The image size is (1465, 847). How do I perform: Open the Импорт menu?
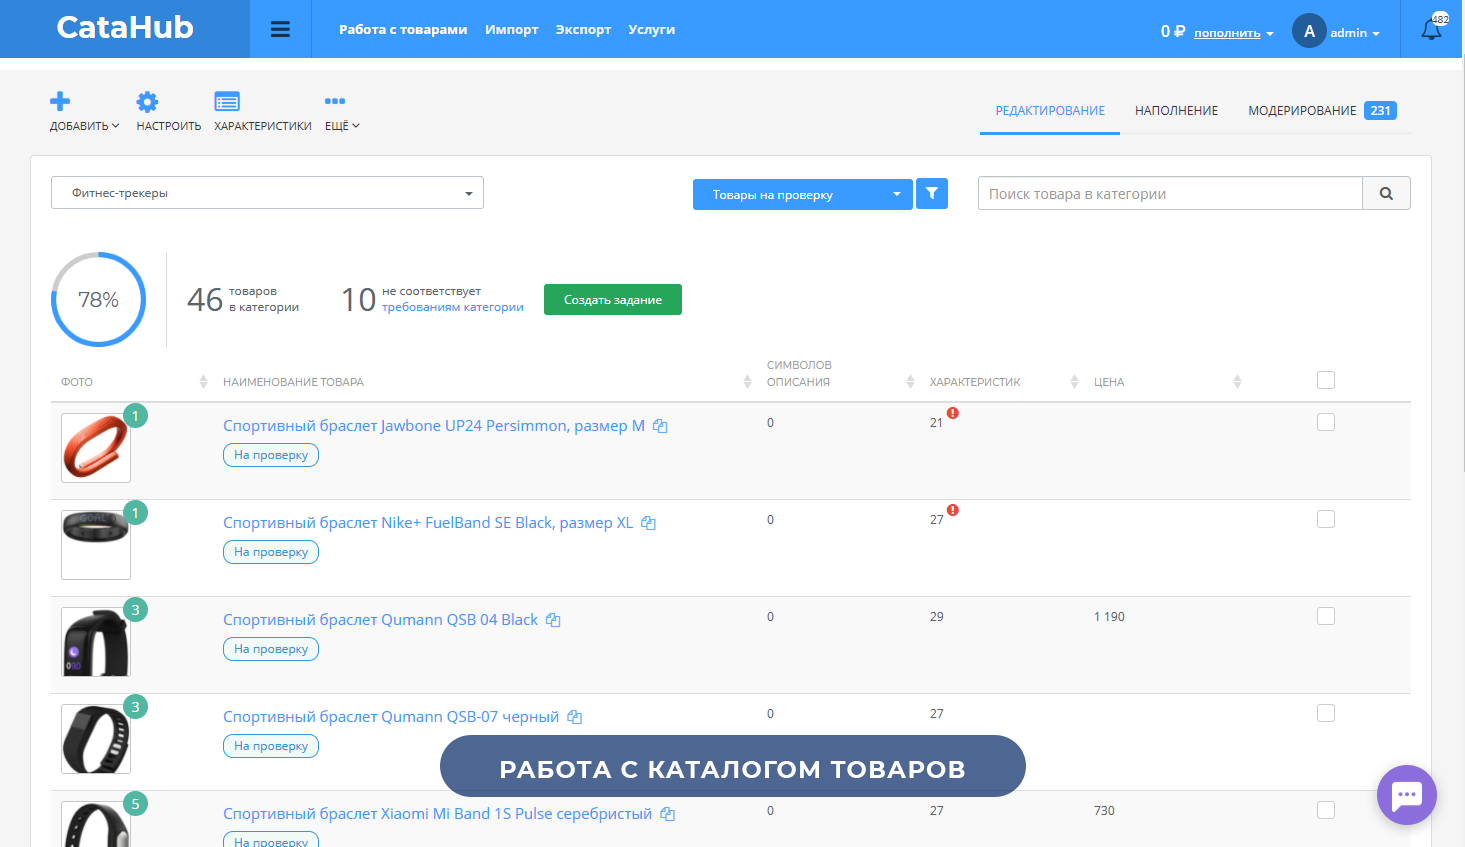512,29
